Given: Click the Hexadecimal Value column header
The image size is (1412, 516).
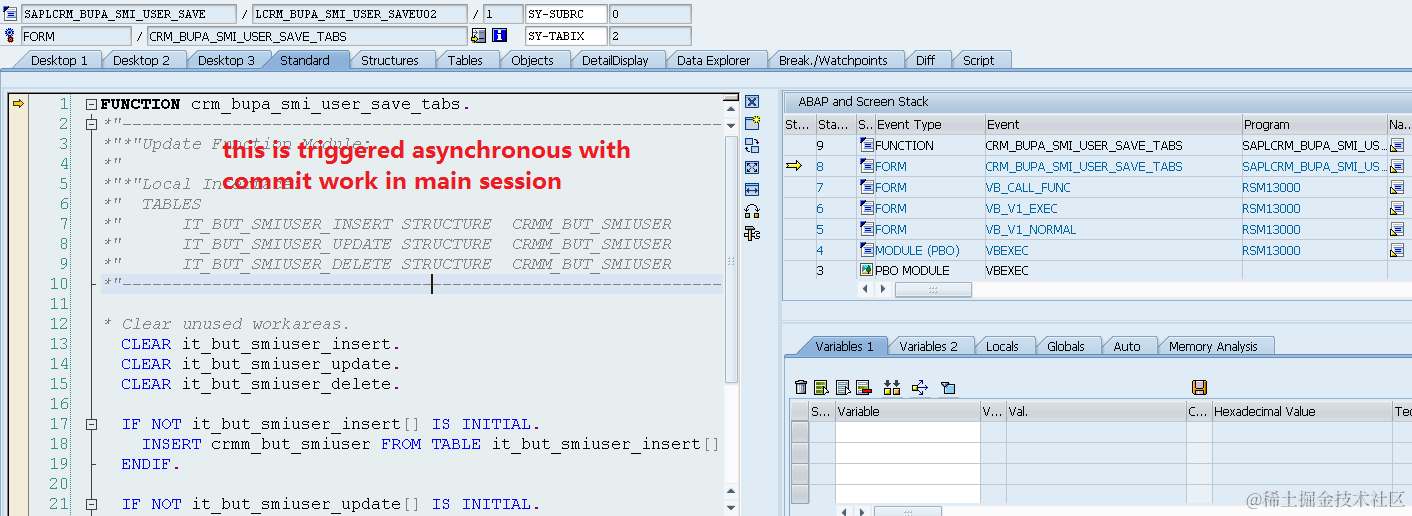Looking at the screenshot, I should click(x=1301, y=411).
